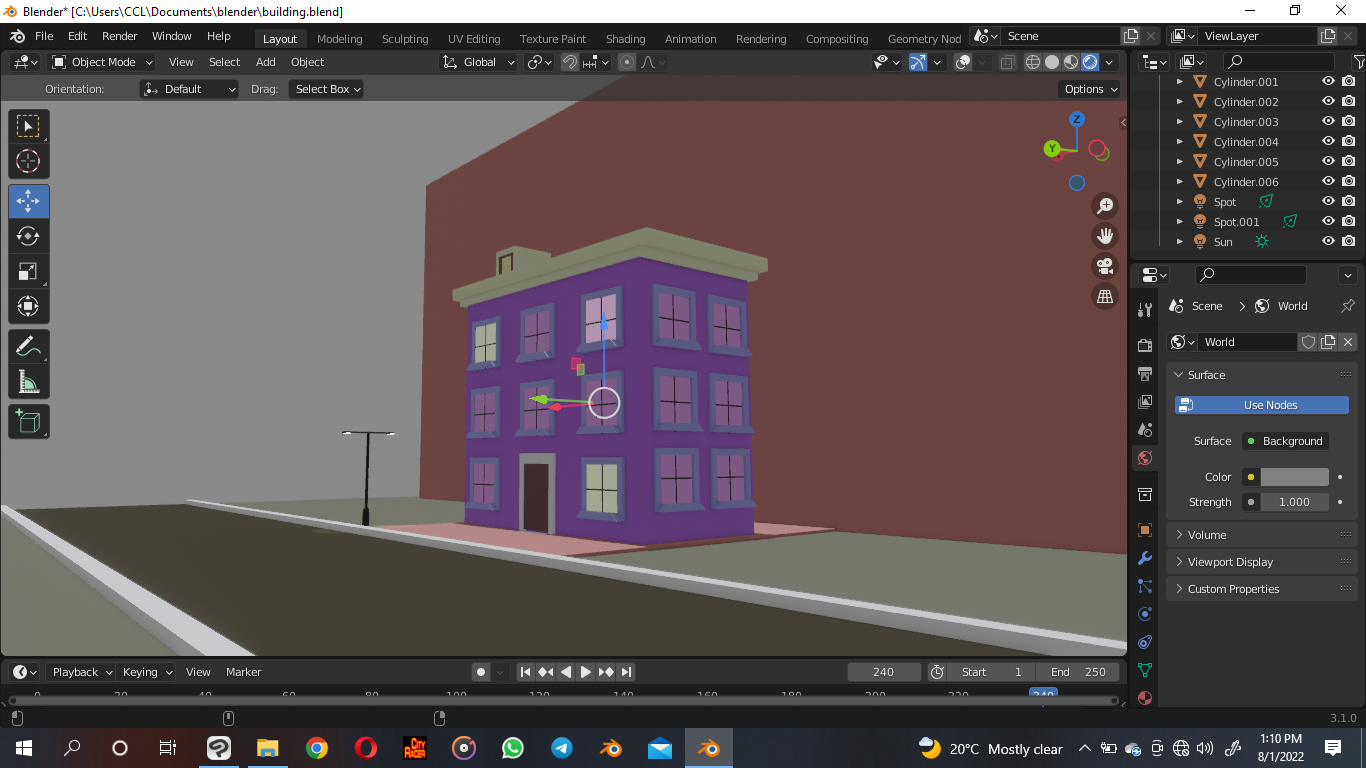Open Particles properties tab
The height and width of the screenshot is (768, 1366).
(1145, 586)
